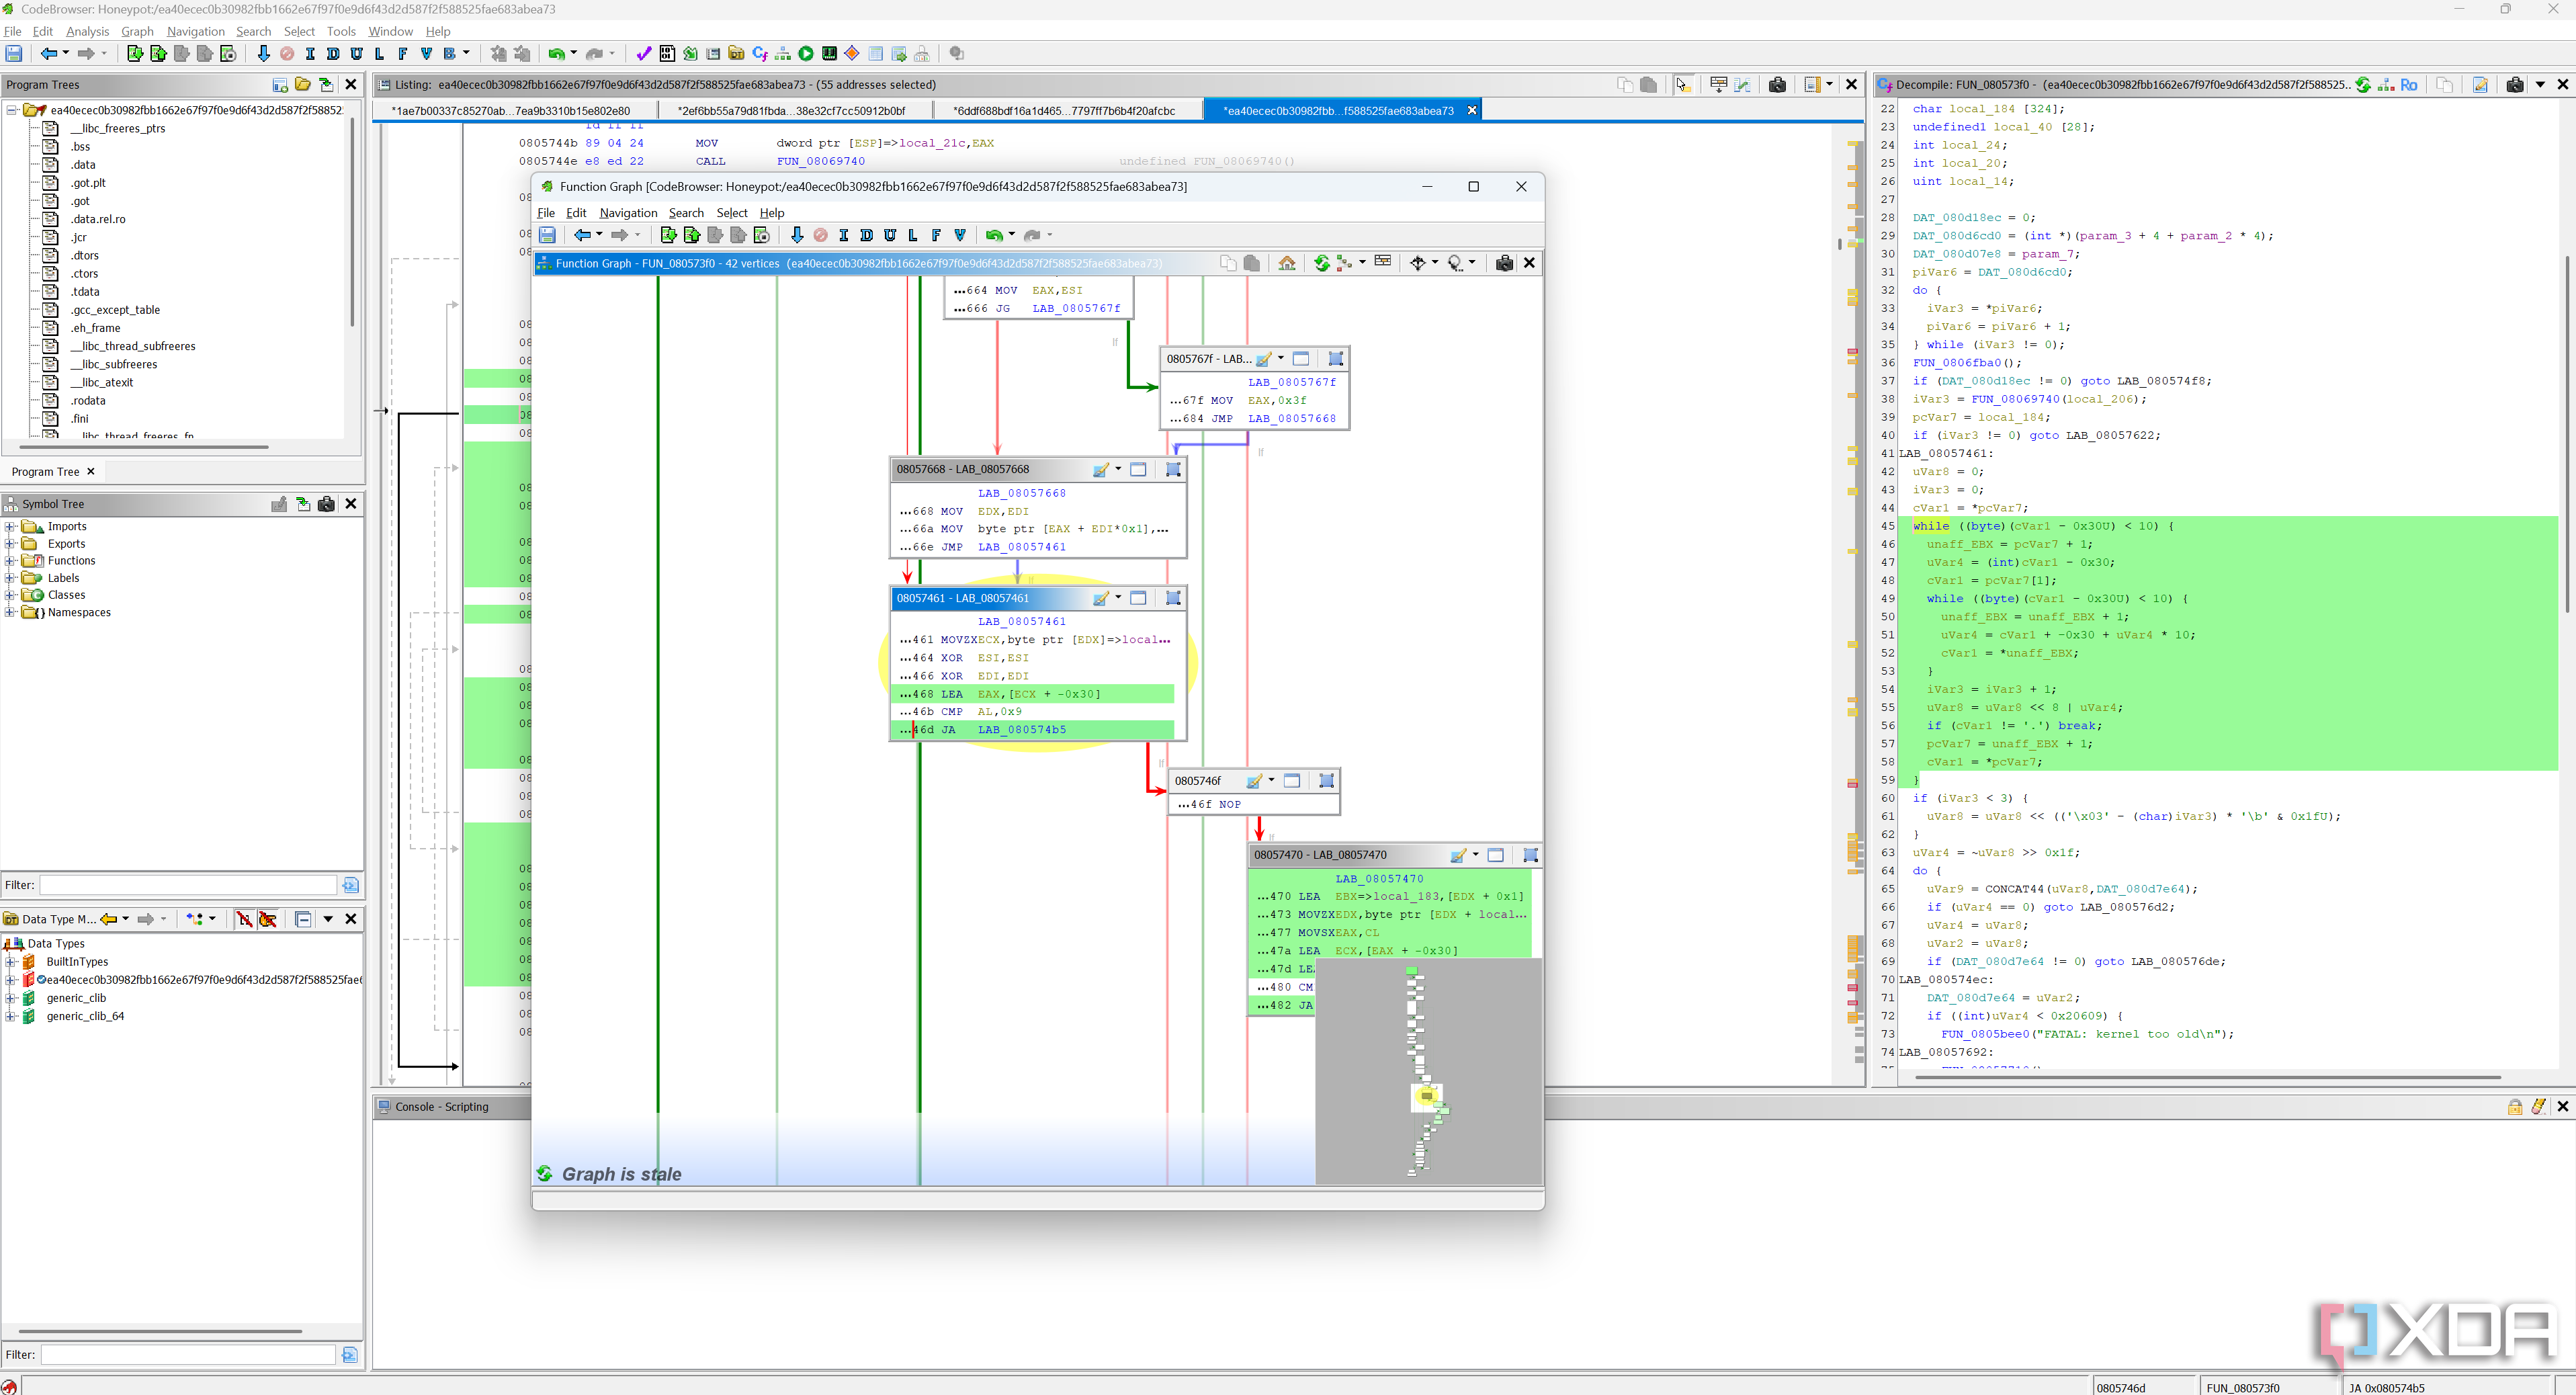
Task: Expand the Imports node in Symbol Tree
Action: tap(10, 527)
